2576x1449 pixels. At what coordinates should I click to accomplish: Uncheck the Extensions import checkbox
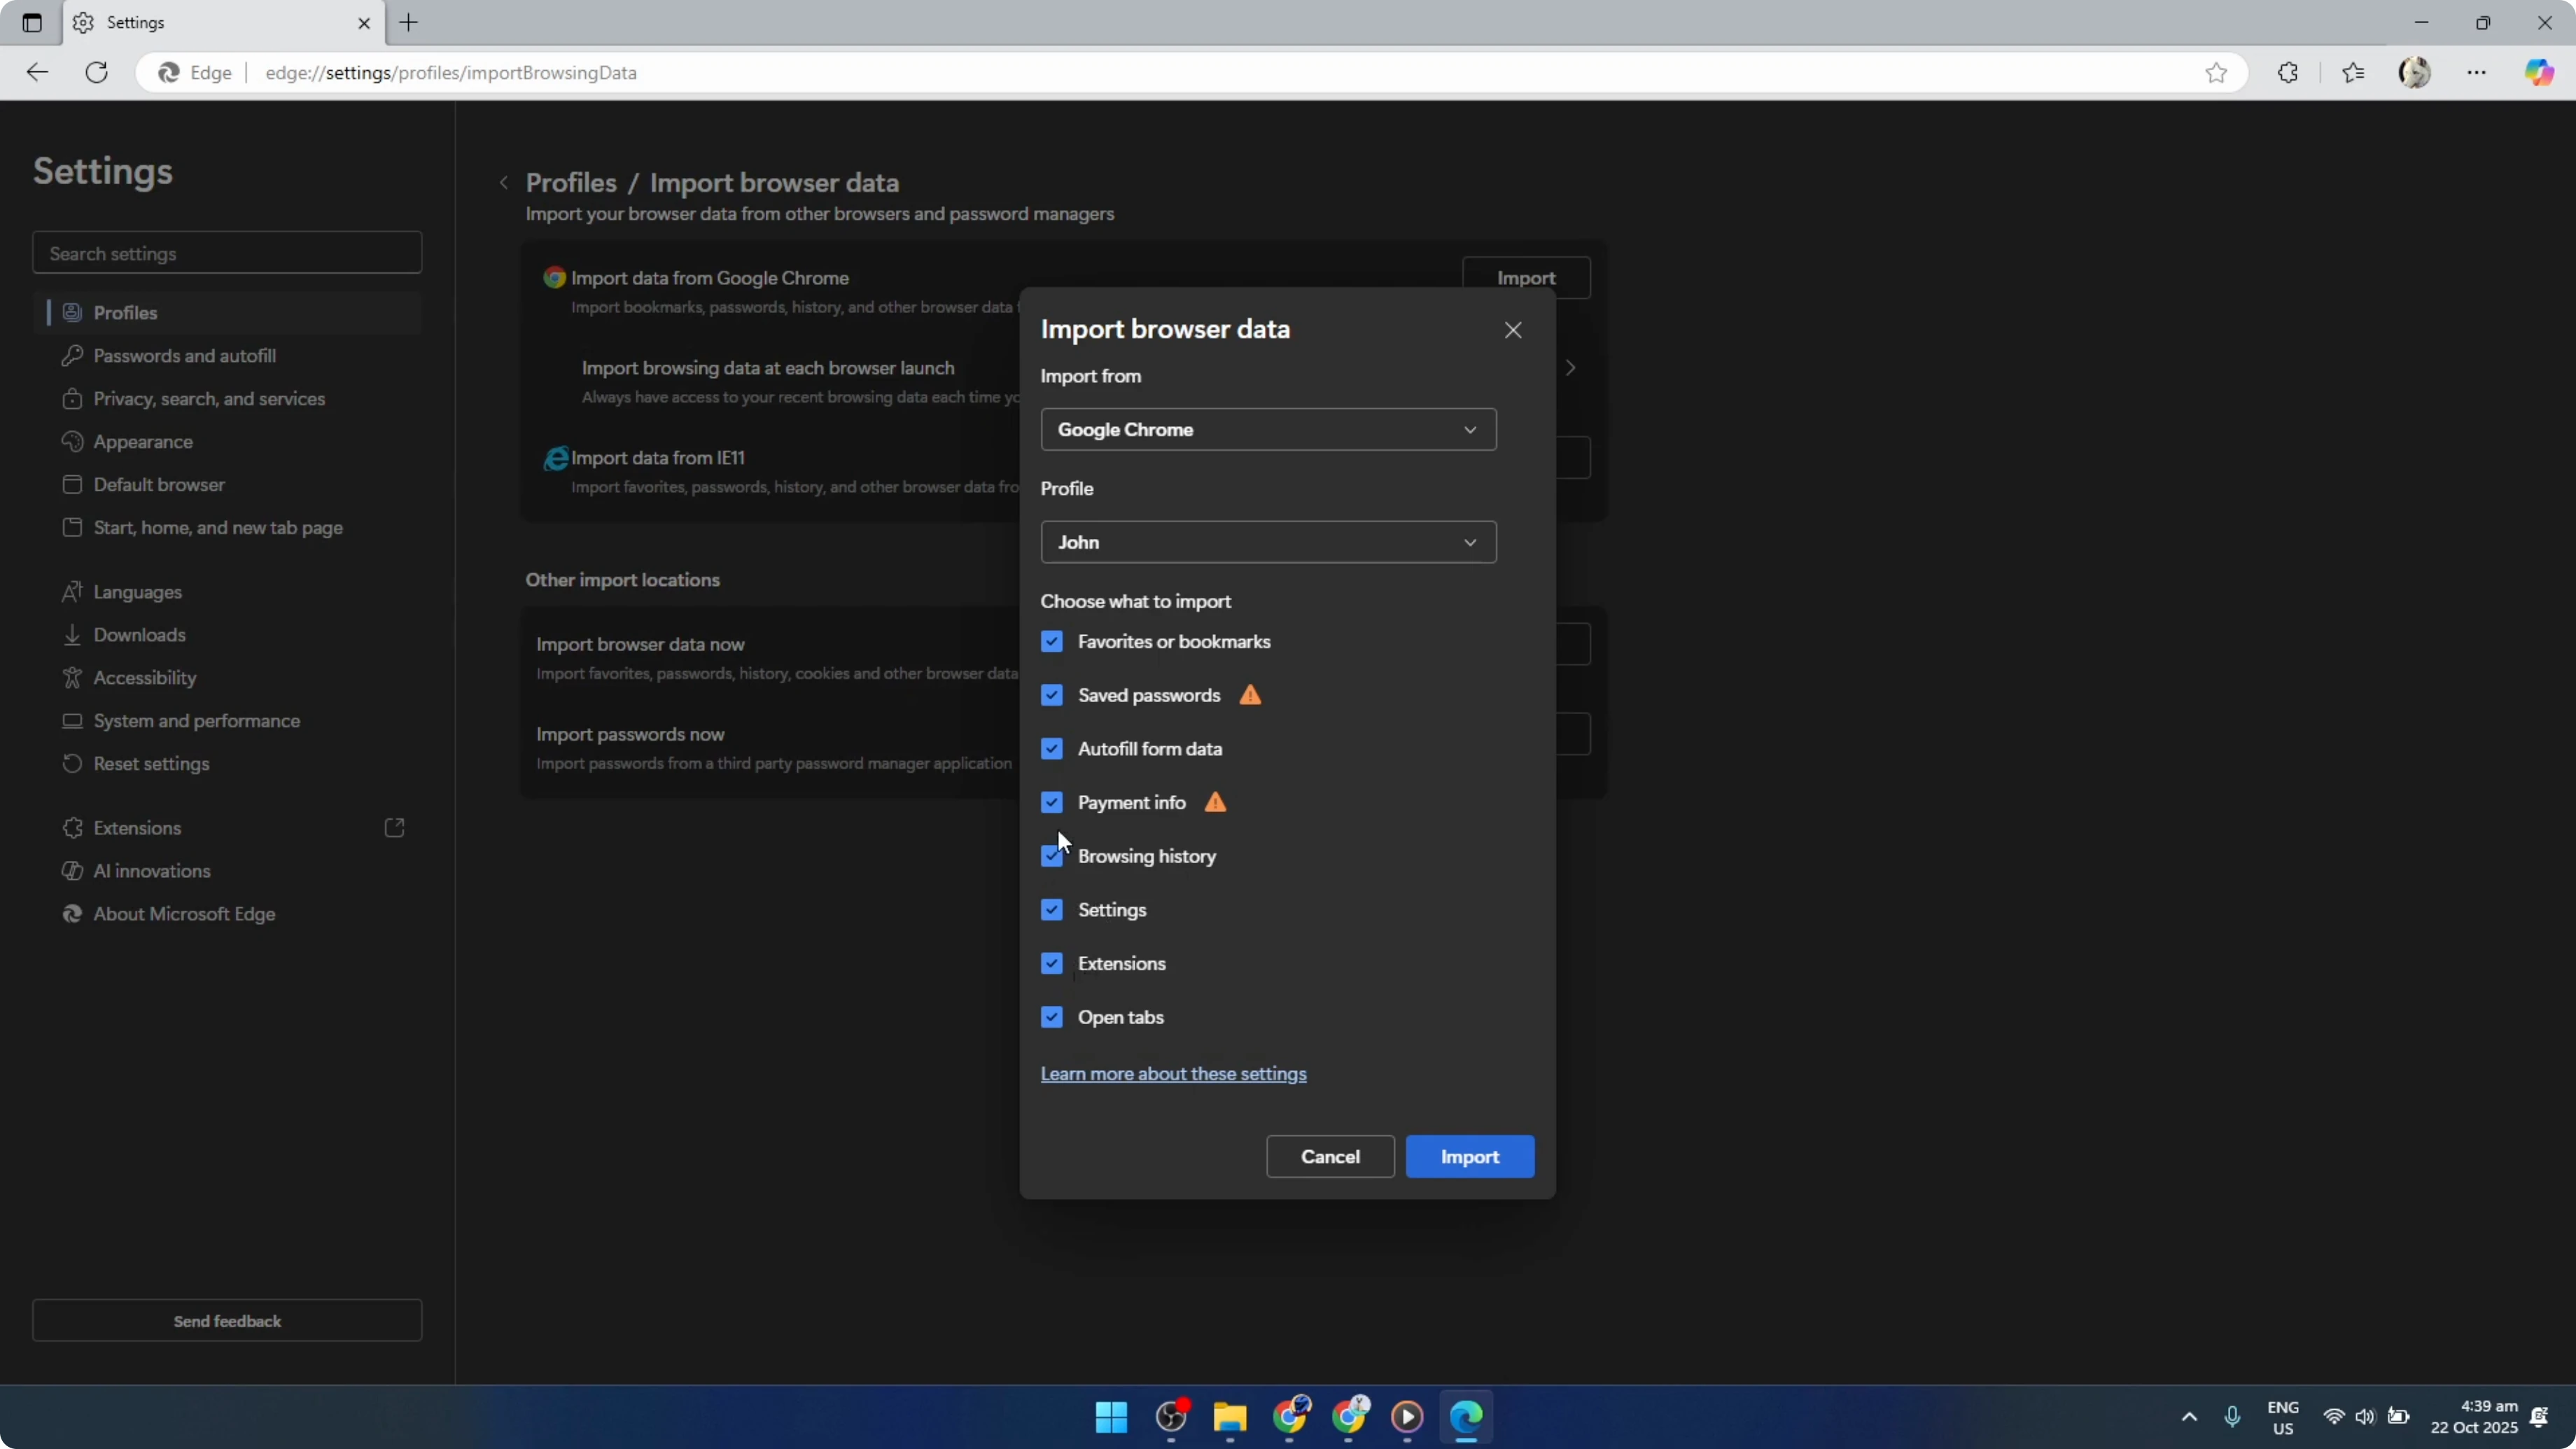click(x=1052, y=963)
